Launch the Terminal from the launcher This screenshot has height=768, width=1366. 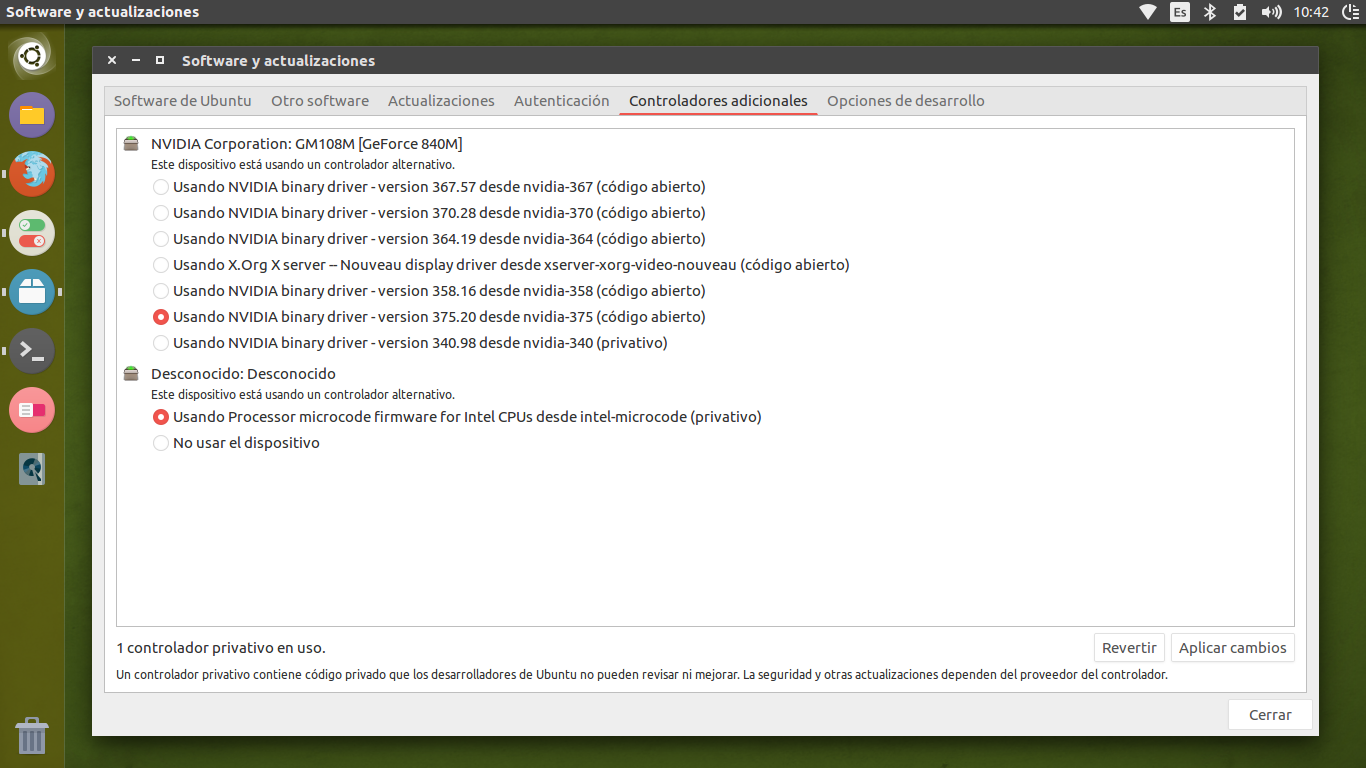(32, 350)
